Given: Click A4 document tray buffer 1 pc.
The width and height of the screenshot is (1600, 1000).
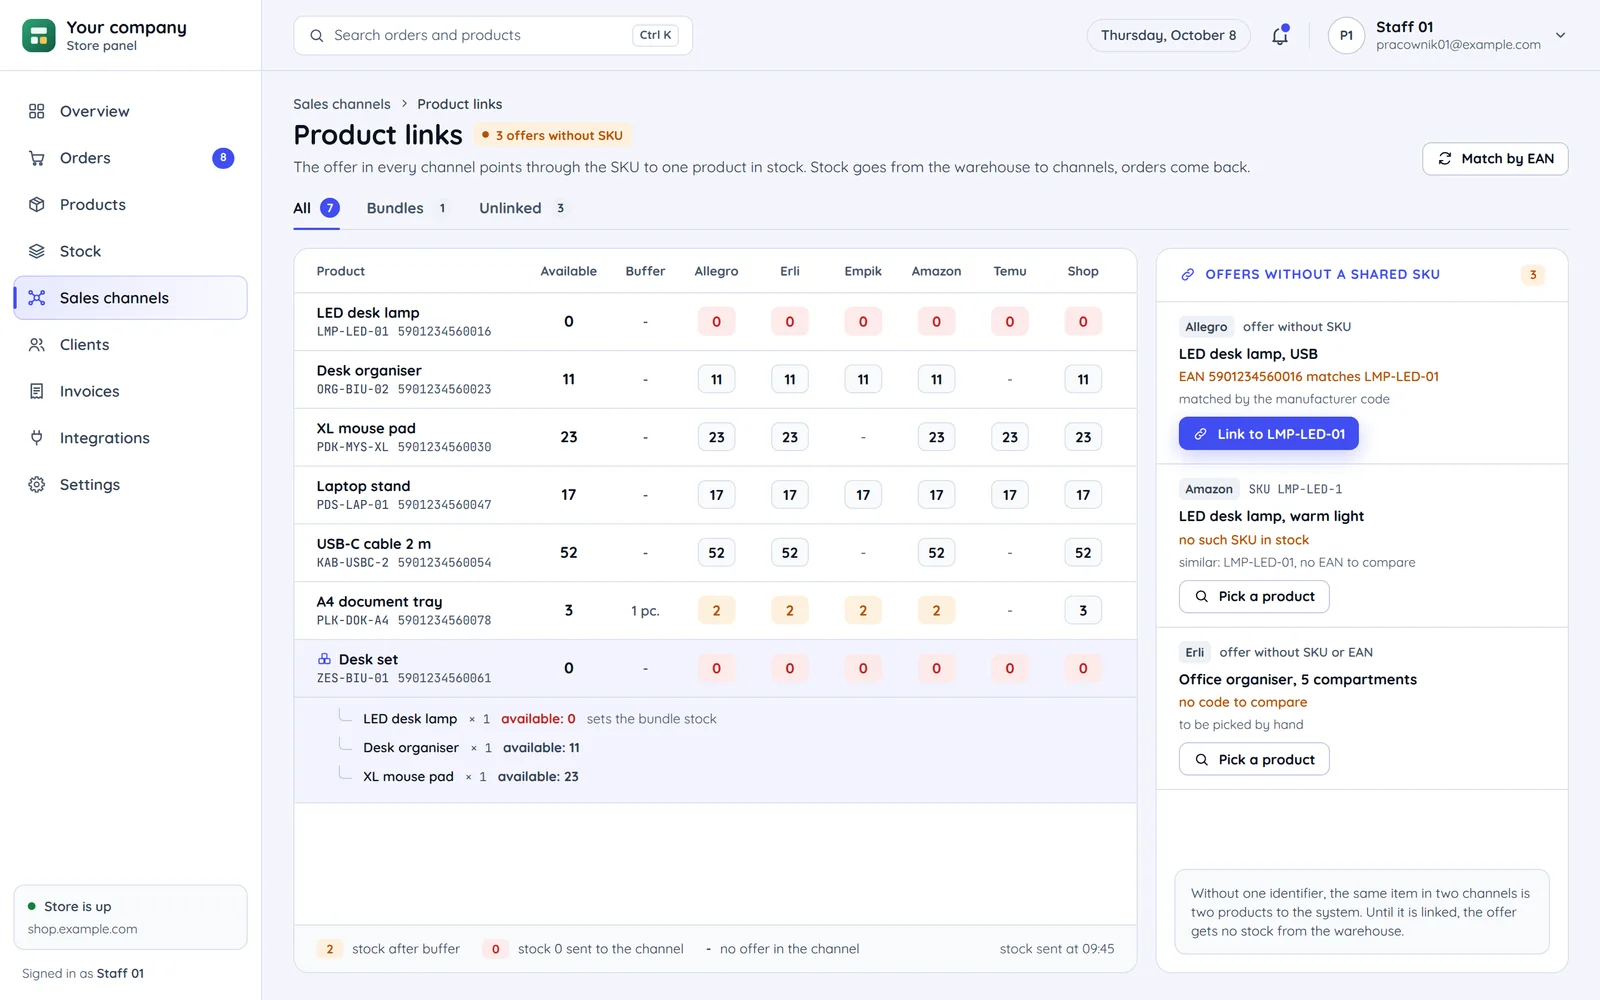Looking at the screenshot, I should (x=645, y=611).
